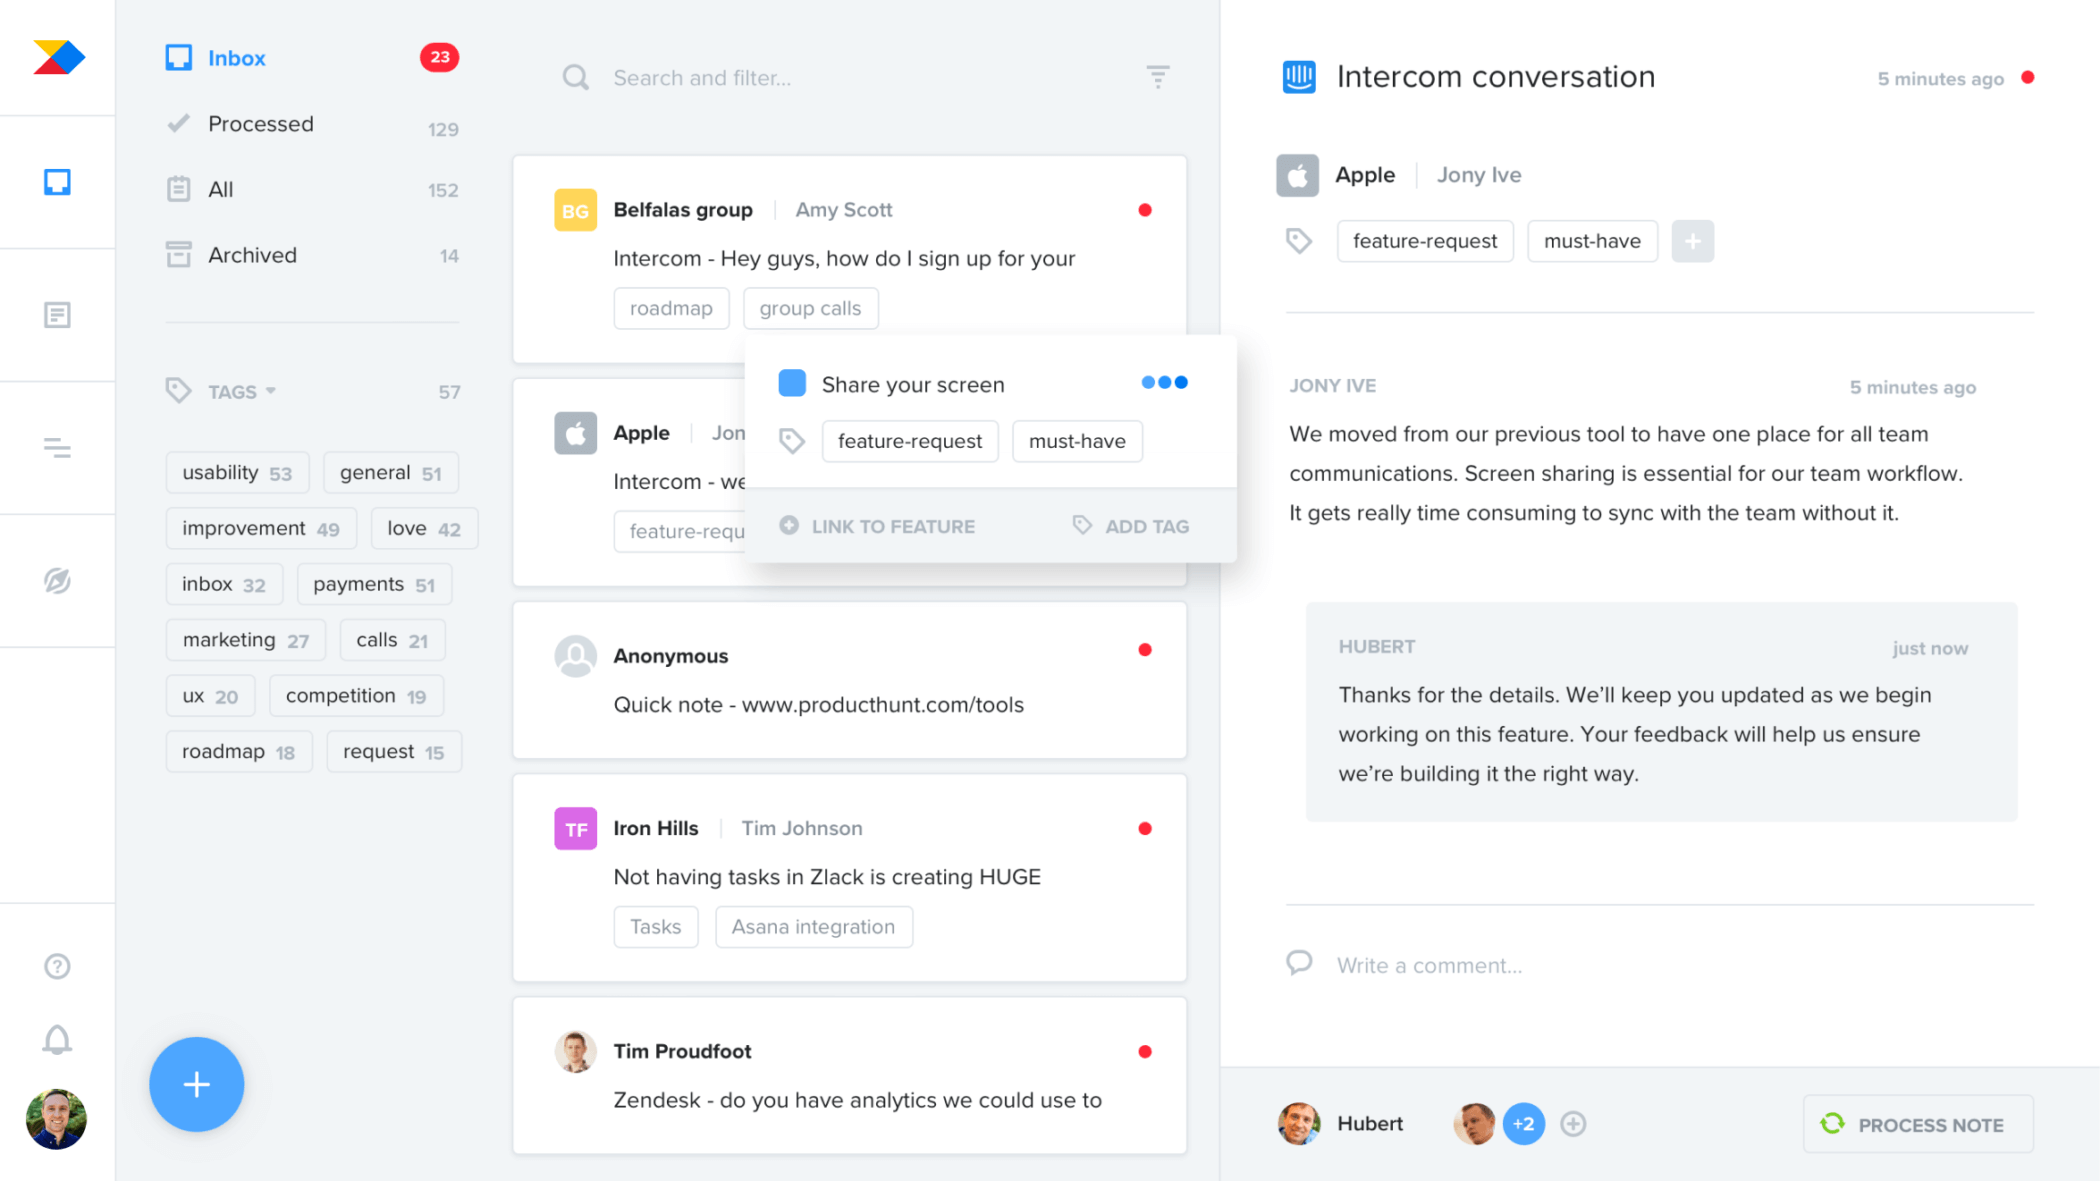This screenshot has height=1181, width=2100.
Task: Select the feature-request tag label
Action: pyautogui.click(x=910, y=440)
